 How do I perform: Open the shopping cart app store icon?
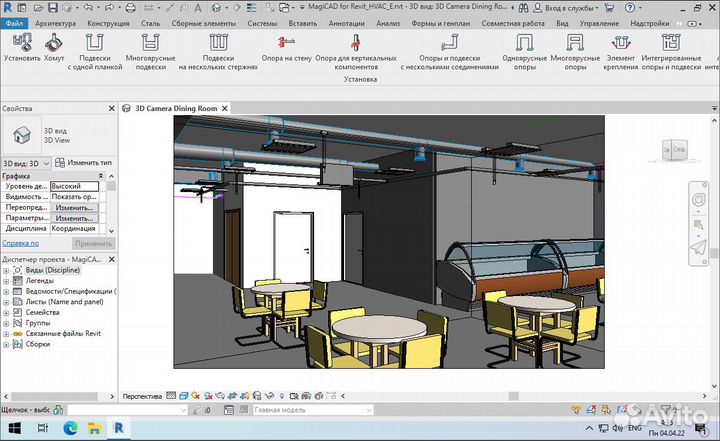pyautogui.click(x=609, y=8)
